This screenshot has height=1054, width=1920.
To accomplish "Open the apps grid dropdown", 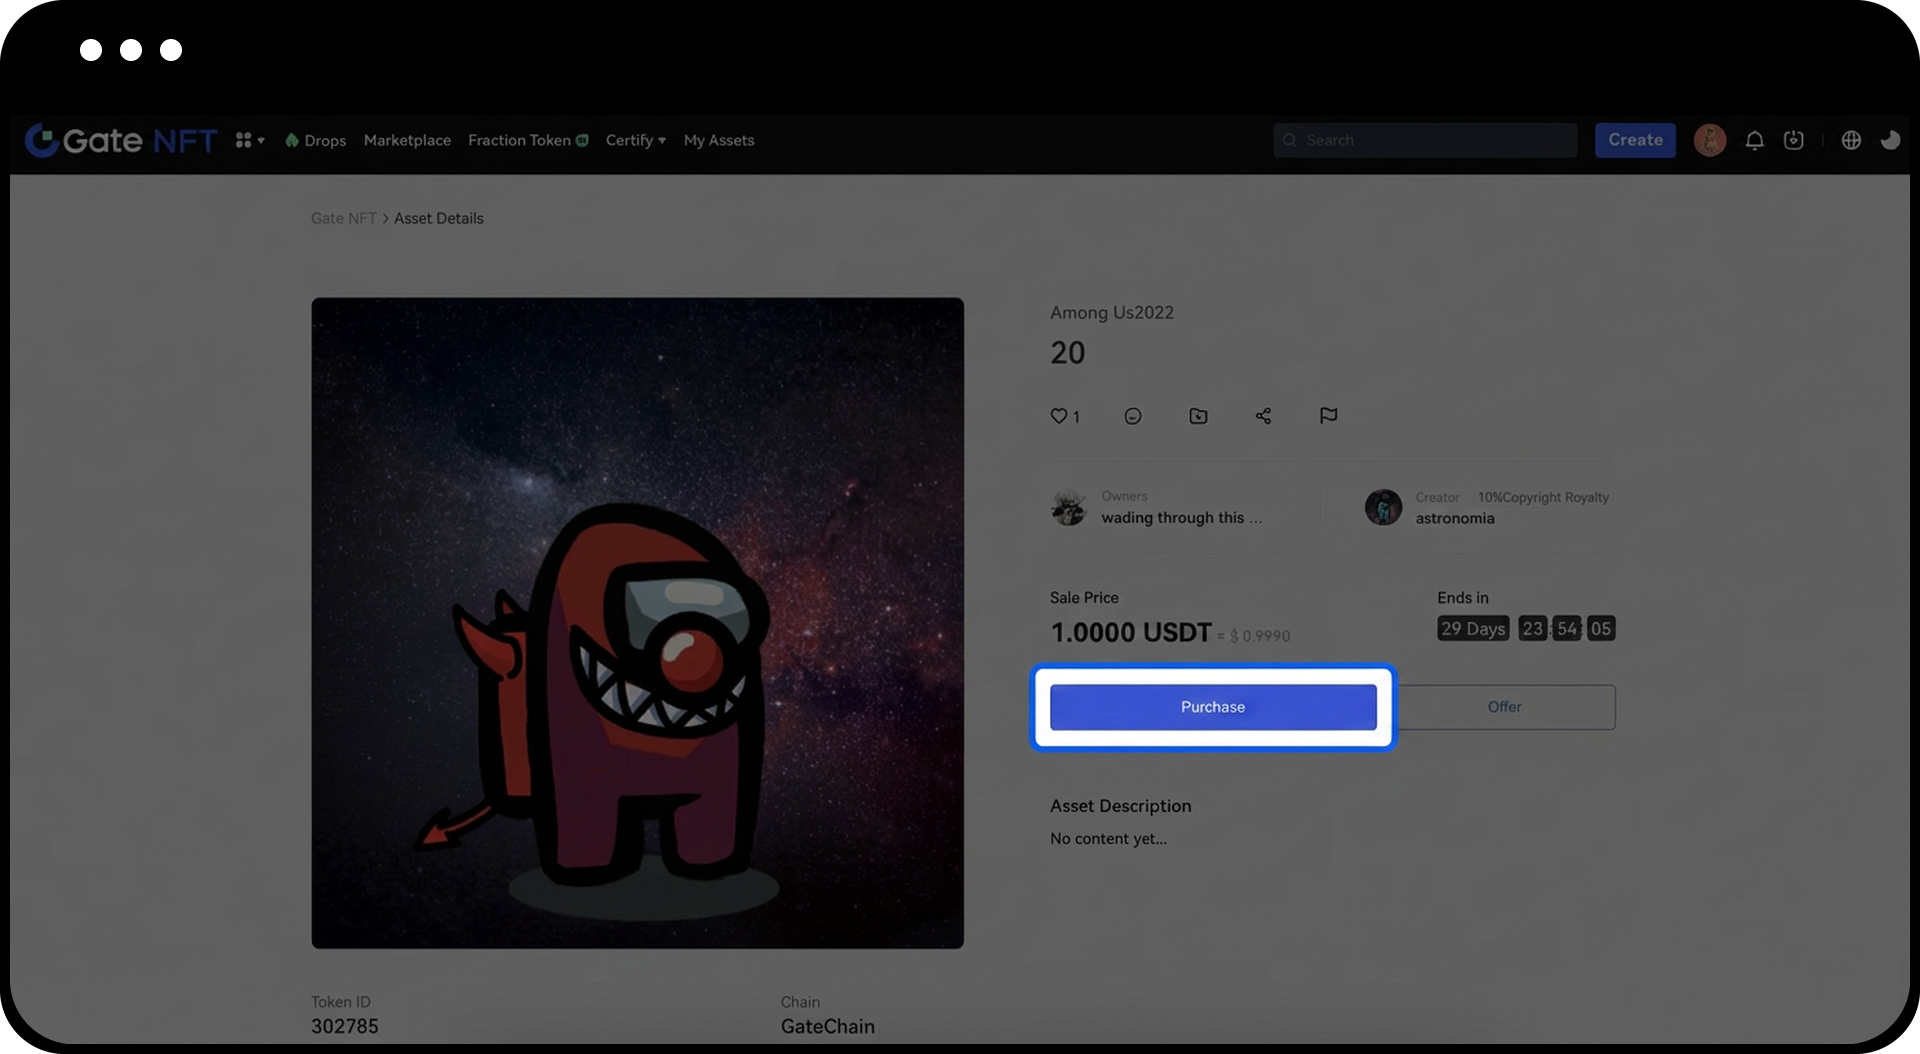I will pyautogui.click(x=249, y=141).
